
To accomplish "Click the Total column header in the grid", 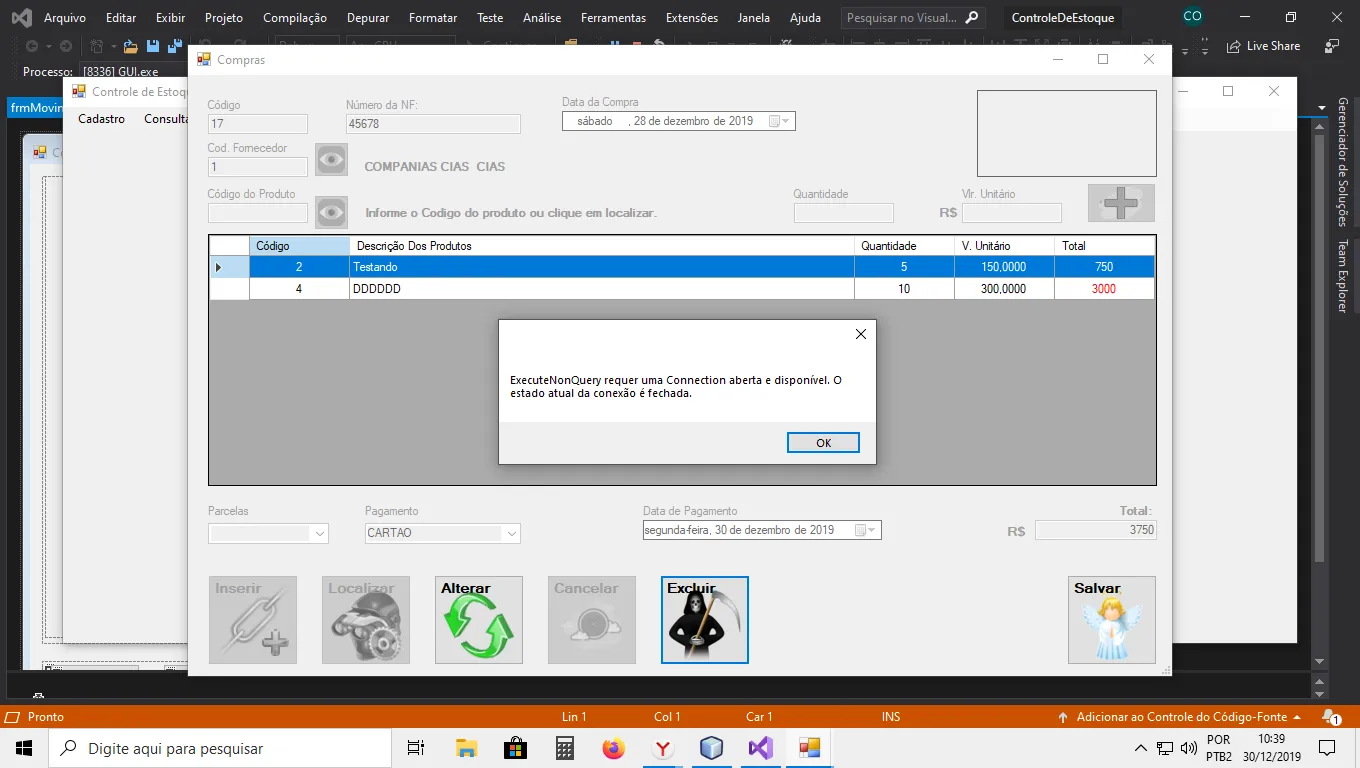I will (1104, 246).
